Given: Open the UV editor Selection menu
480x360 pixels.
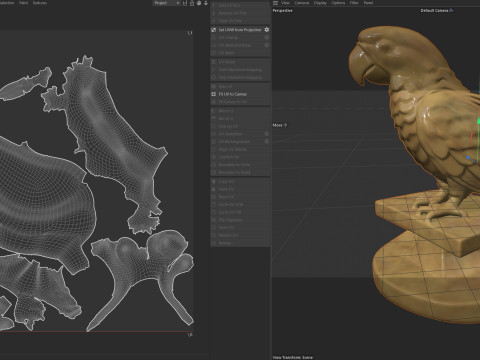Looking at the screenshot, I should click(7, 3).
